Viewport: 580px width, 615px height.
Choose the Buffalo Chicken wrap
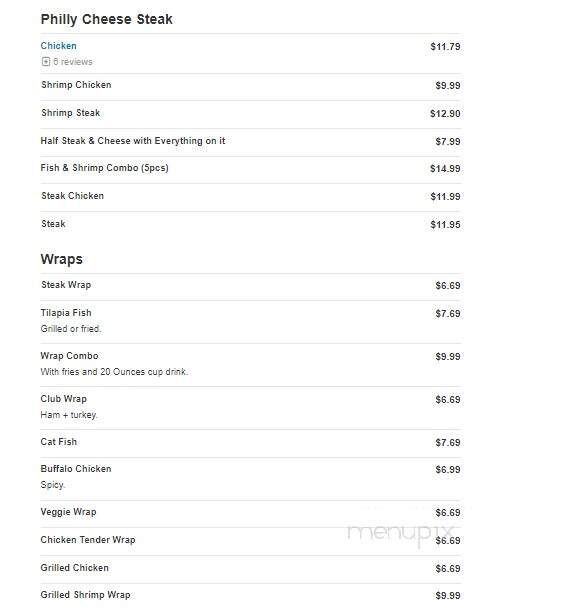(x=76, y=469)
